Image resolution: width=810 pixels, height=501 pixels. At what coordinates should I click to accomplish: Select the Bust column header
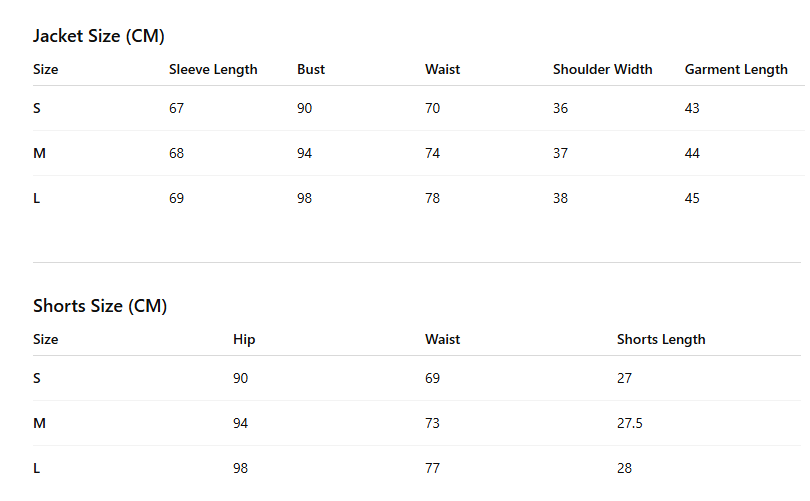tap(311, 69)
